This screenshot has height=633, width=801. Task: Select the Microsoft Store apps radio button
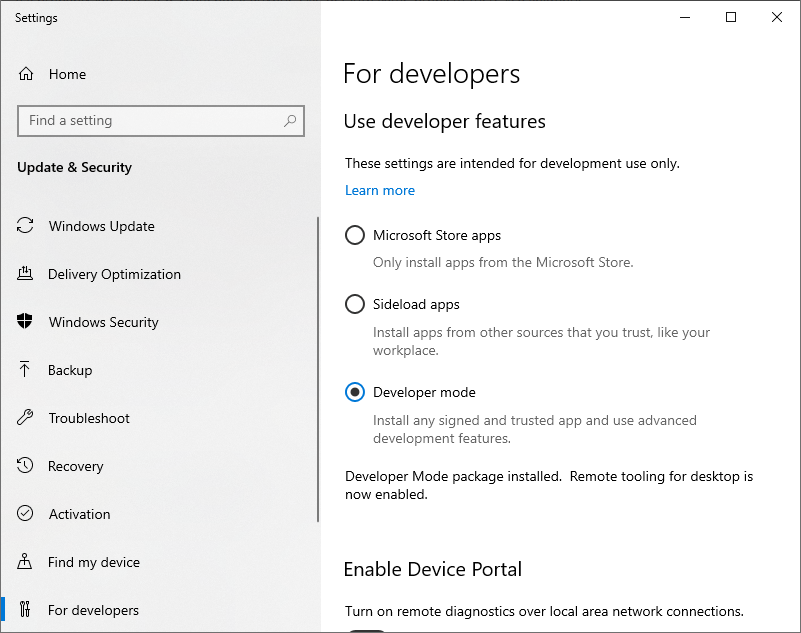(x=355, y=235)
